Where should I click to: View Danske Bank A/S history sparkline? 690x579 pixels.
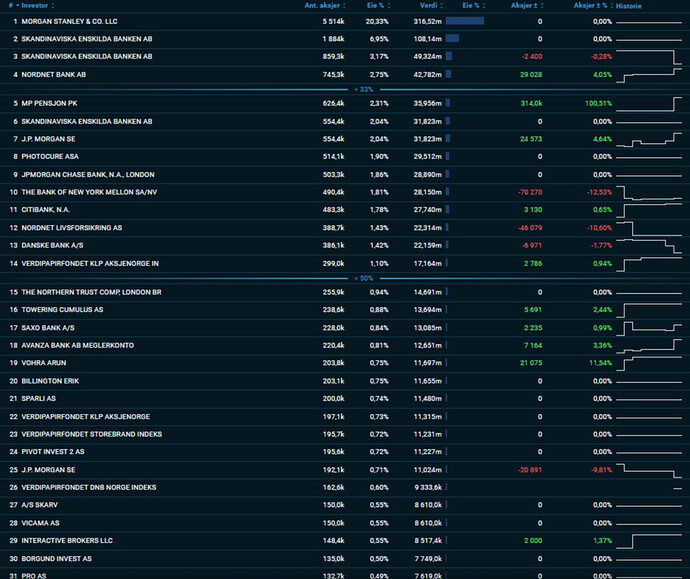(649, 246)
